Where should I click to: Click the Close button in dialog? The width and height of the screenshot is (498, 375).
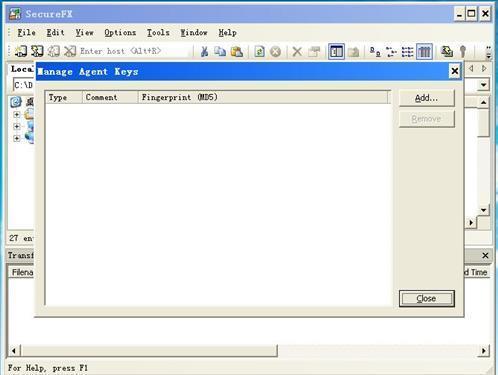pos(426,298)
